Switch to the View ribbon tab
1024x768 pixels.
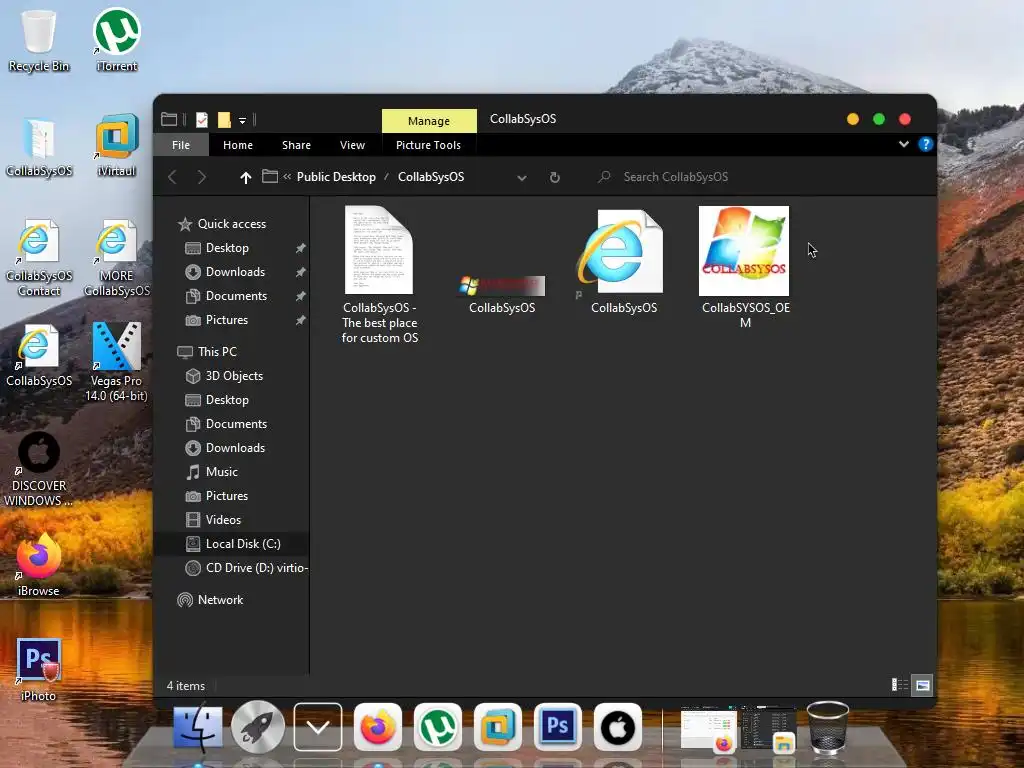[x=353, y=145]
